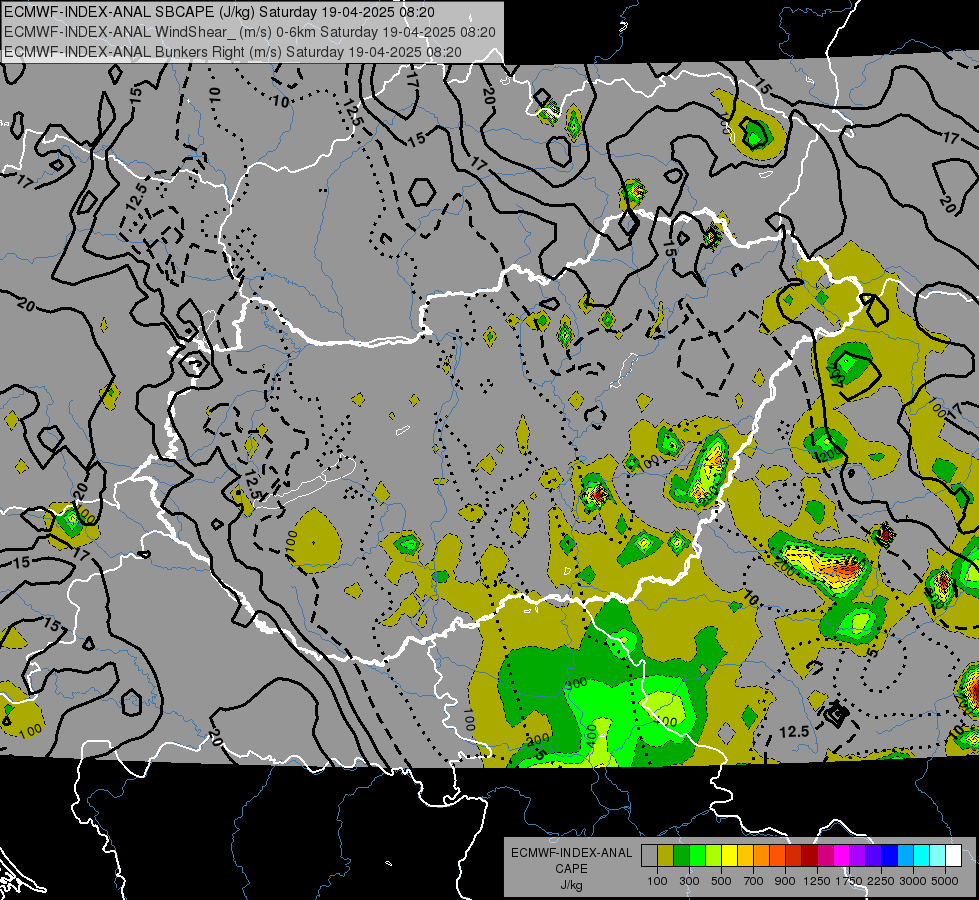
Task: Select the purple legend swatch
Action: coord(857,856)
